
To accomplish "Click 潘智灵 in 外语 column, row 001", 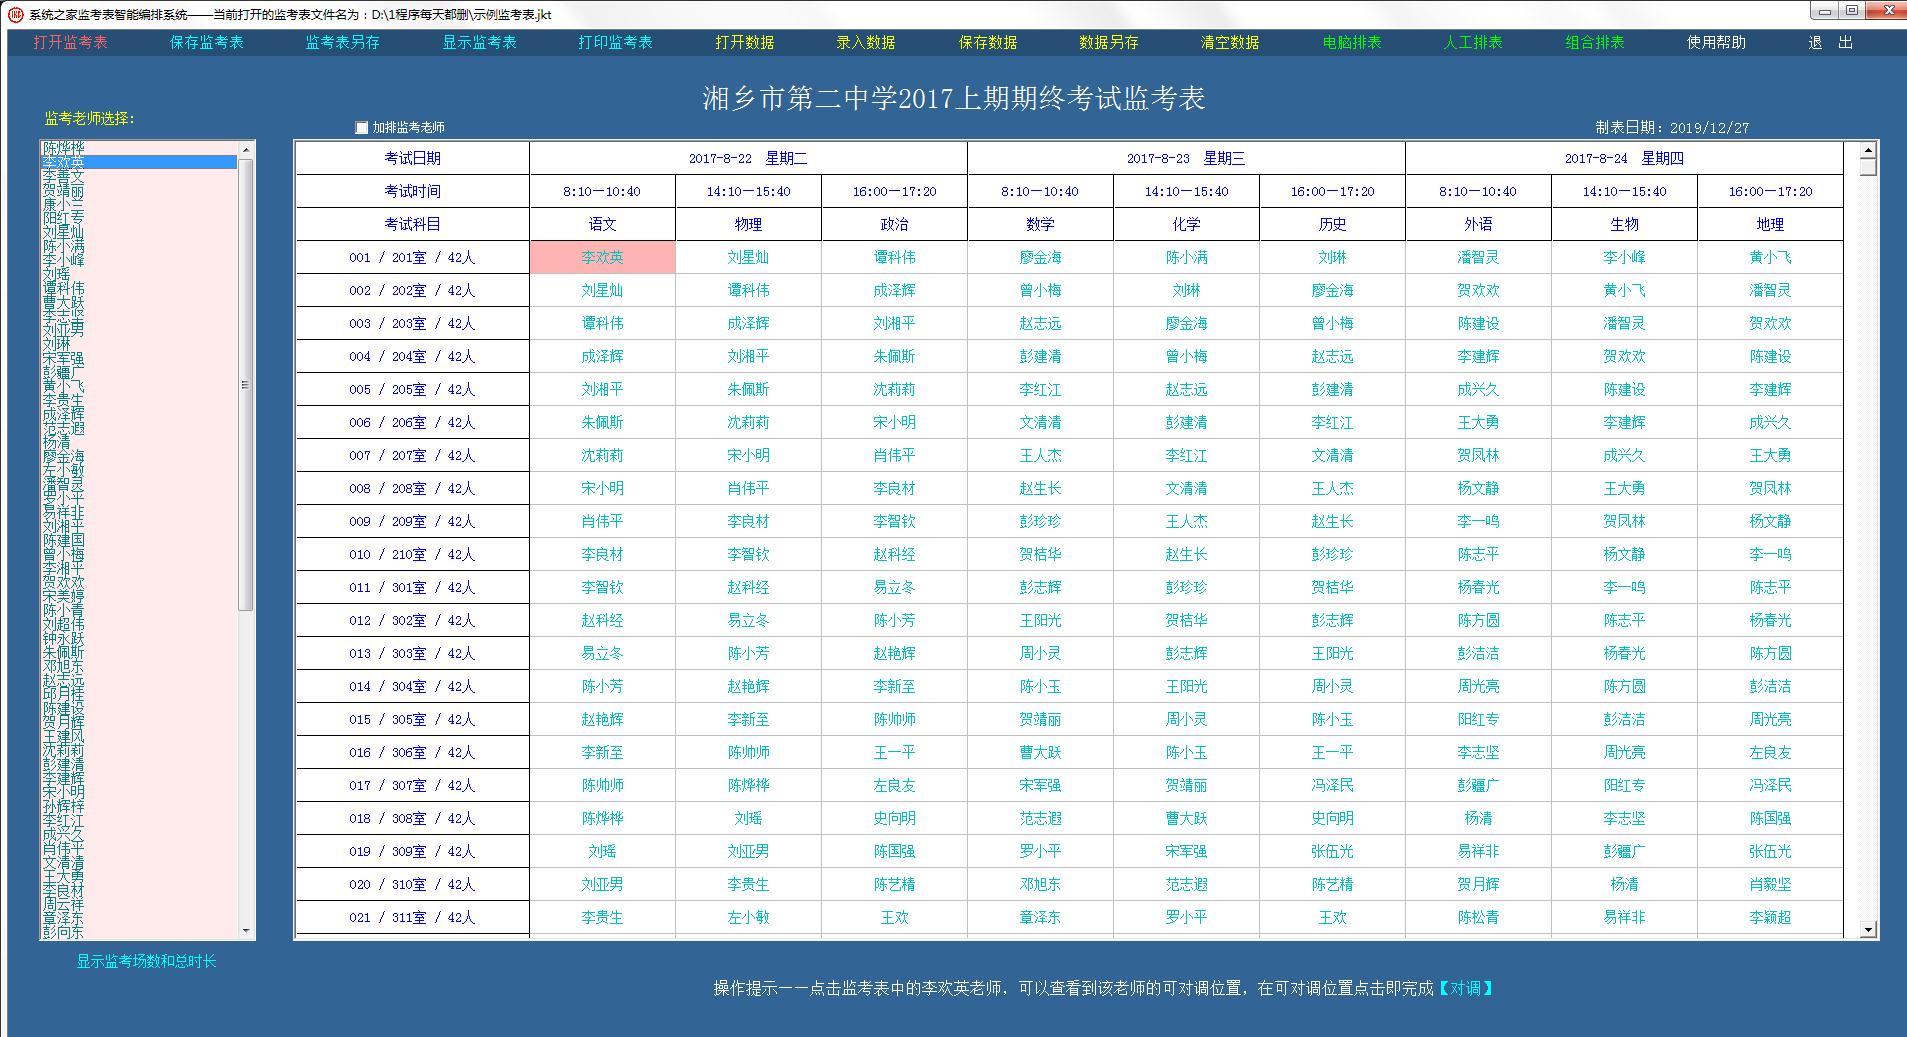I will (x=1478, y=257).
